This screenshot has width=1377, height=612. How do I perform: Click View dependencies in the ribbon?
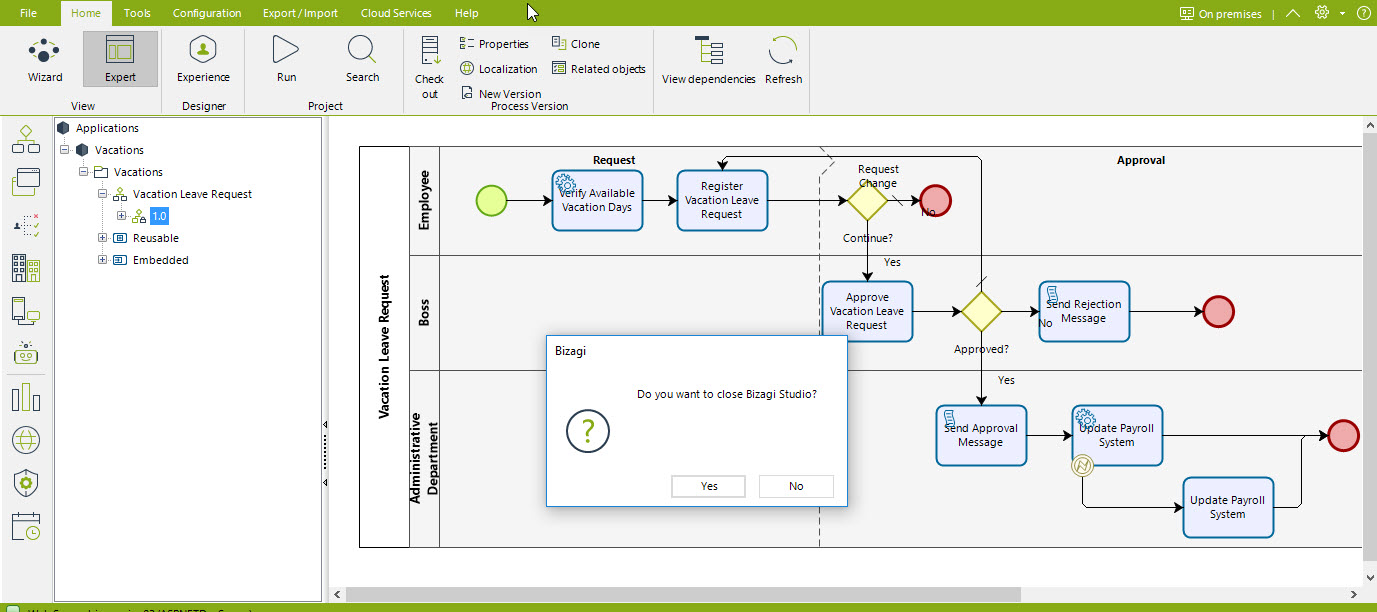tap(709, 61)
